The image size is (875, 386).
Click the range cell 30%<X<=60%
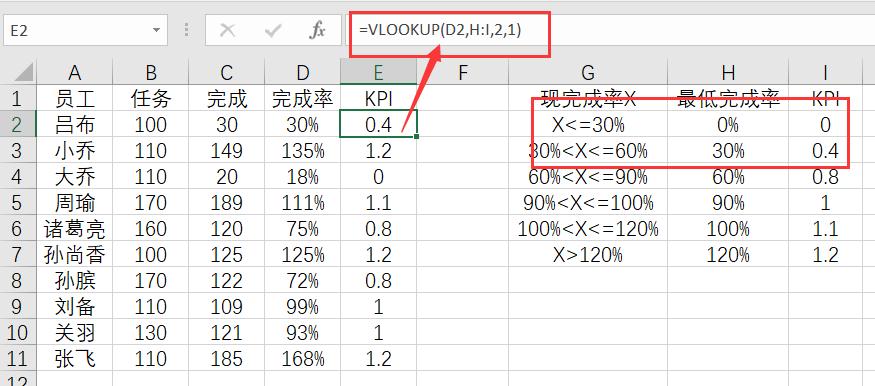tap(588, 151)
